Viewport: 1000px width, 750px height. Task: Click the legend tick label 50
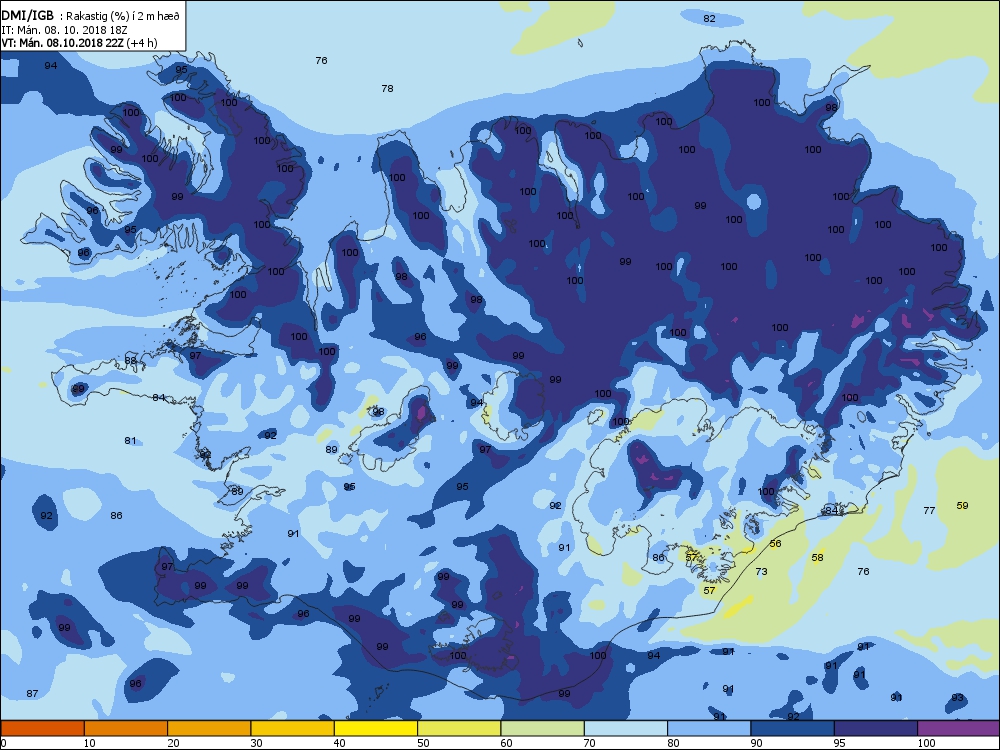pos(423,743)
